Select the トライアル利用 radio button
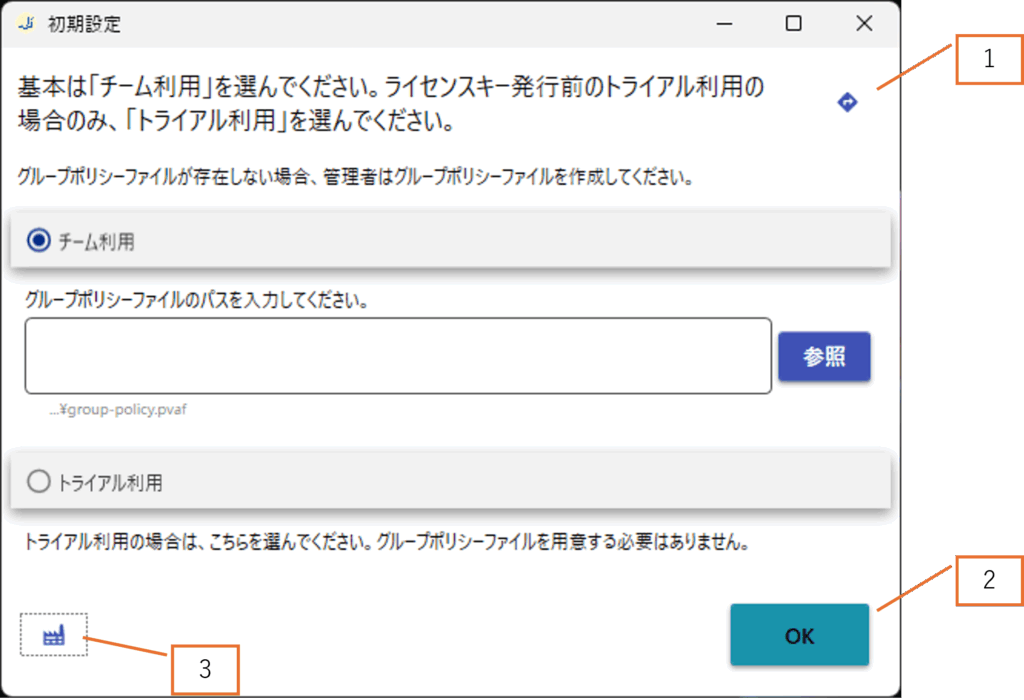This screenshot has width=1024, height=700. [39, 482]
